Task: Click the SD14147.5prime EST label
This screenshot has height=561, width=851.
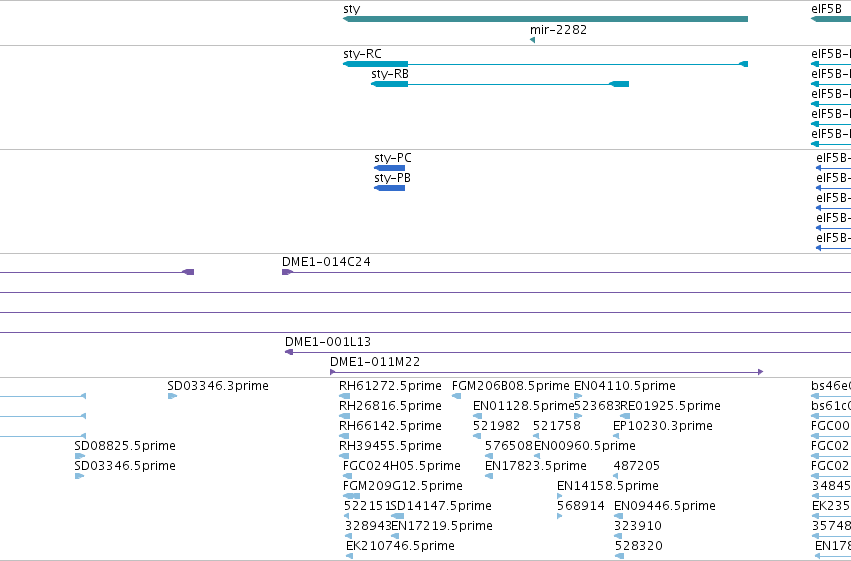Action: coord(441,506)
